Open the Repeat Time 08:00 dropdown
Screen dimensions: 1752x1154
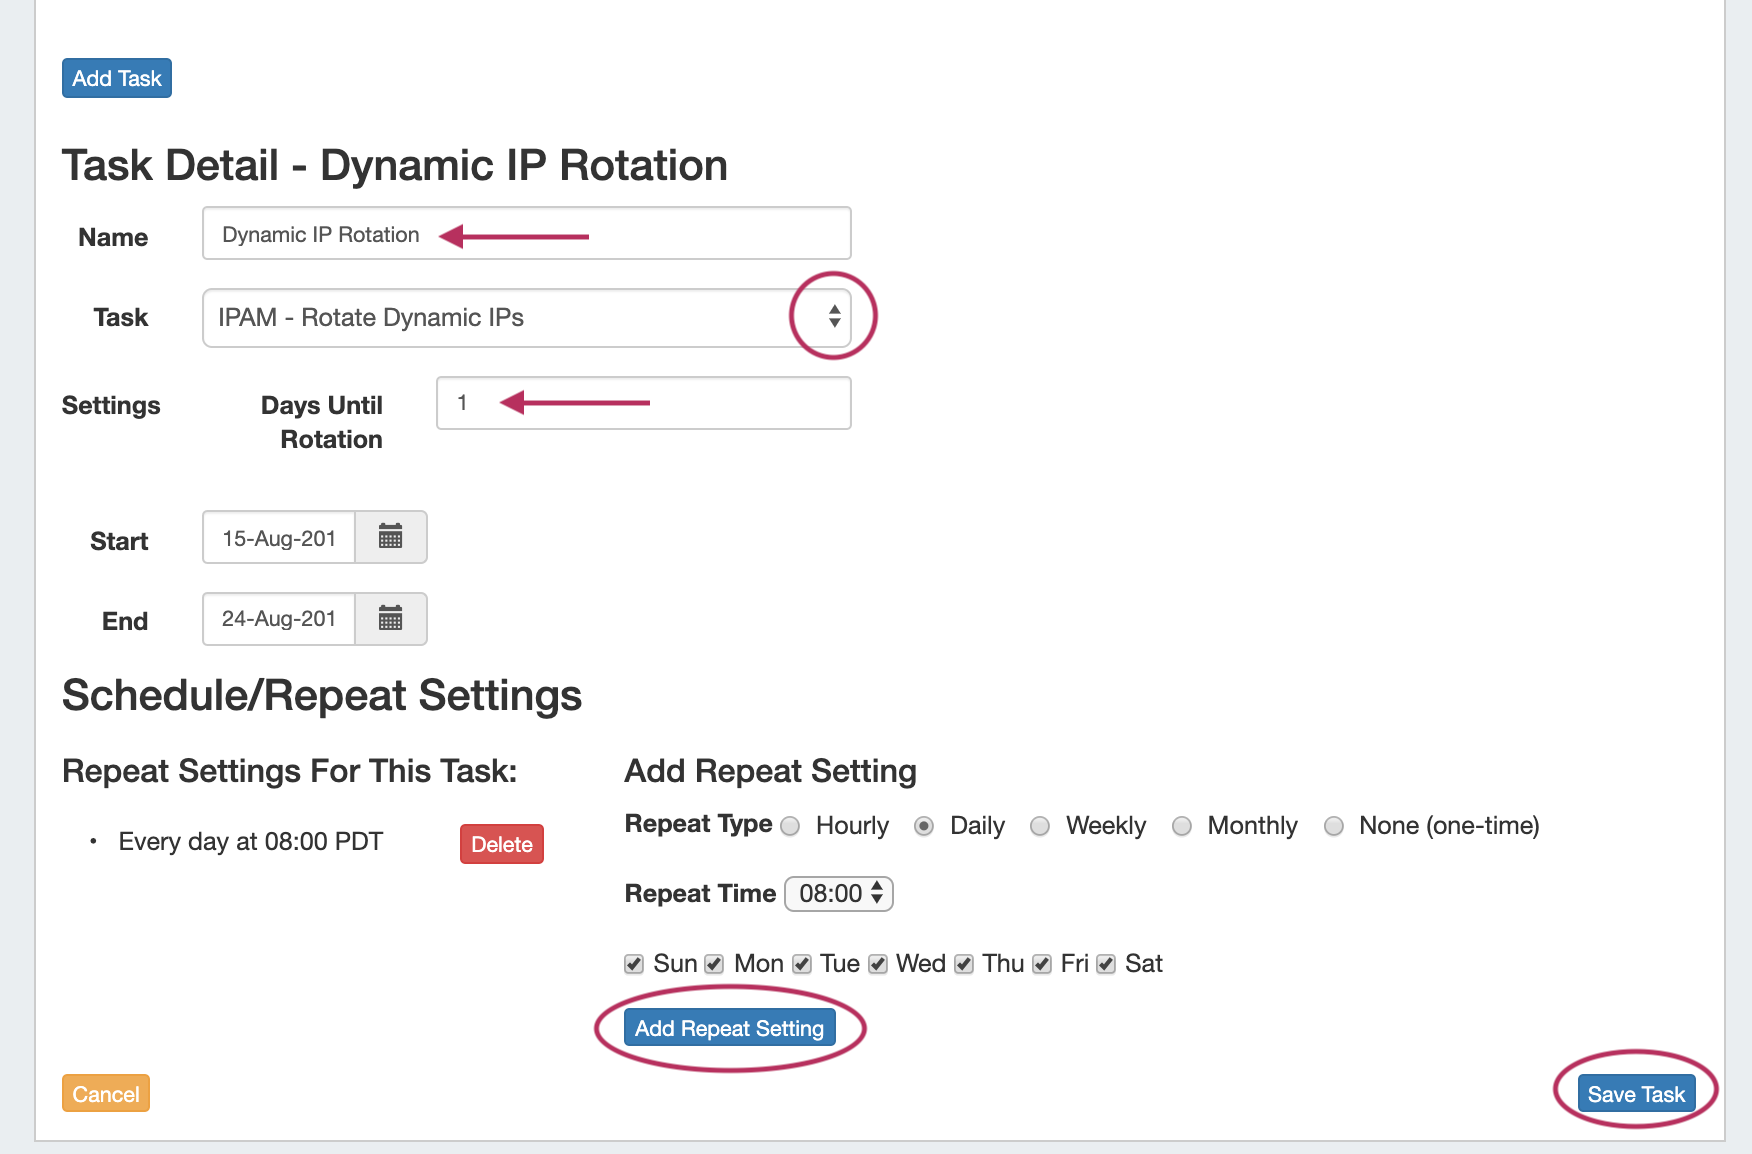(x=838, y=893)
